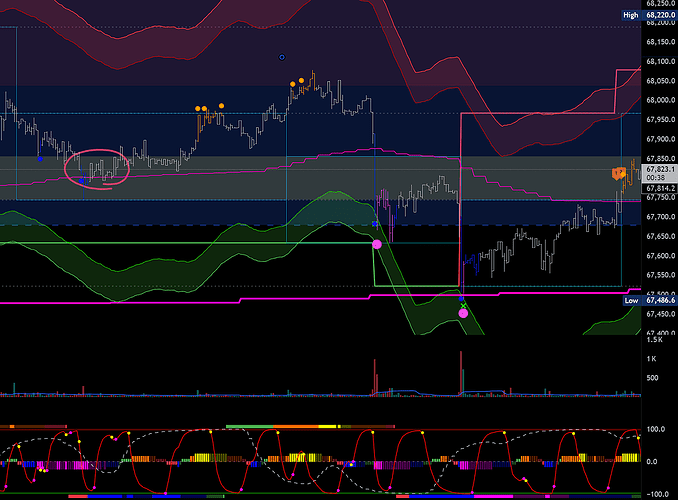Screen dimensions: 678x500
Task: Select the 67,814.2 price label
Action: (659, 188)
